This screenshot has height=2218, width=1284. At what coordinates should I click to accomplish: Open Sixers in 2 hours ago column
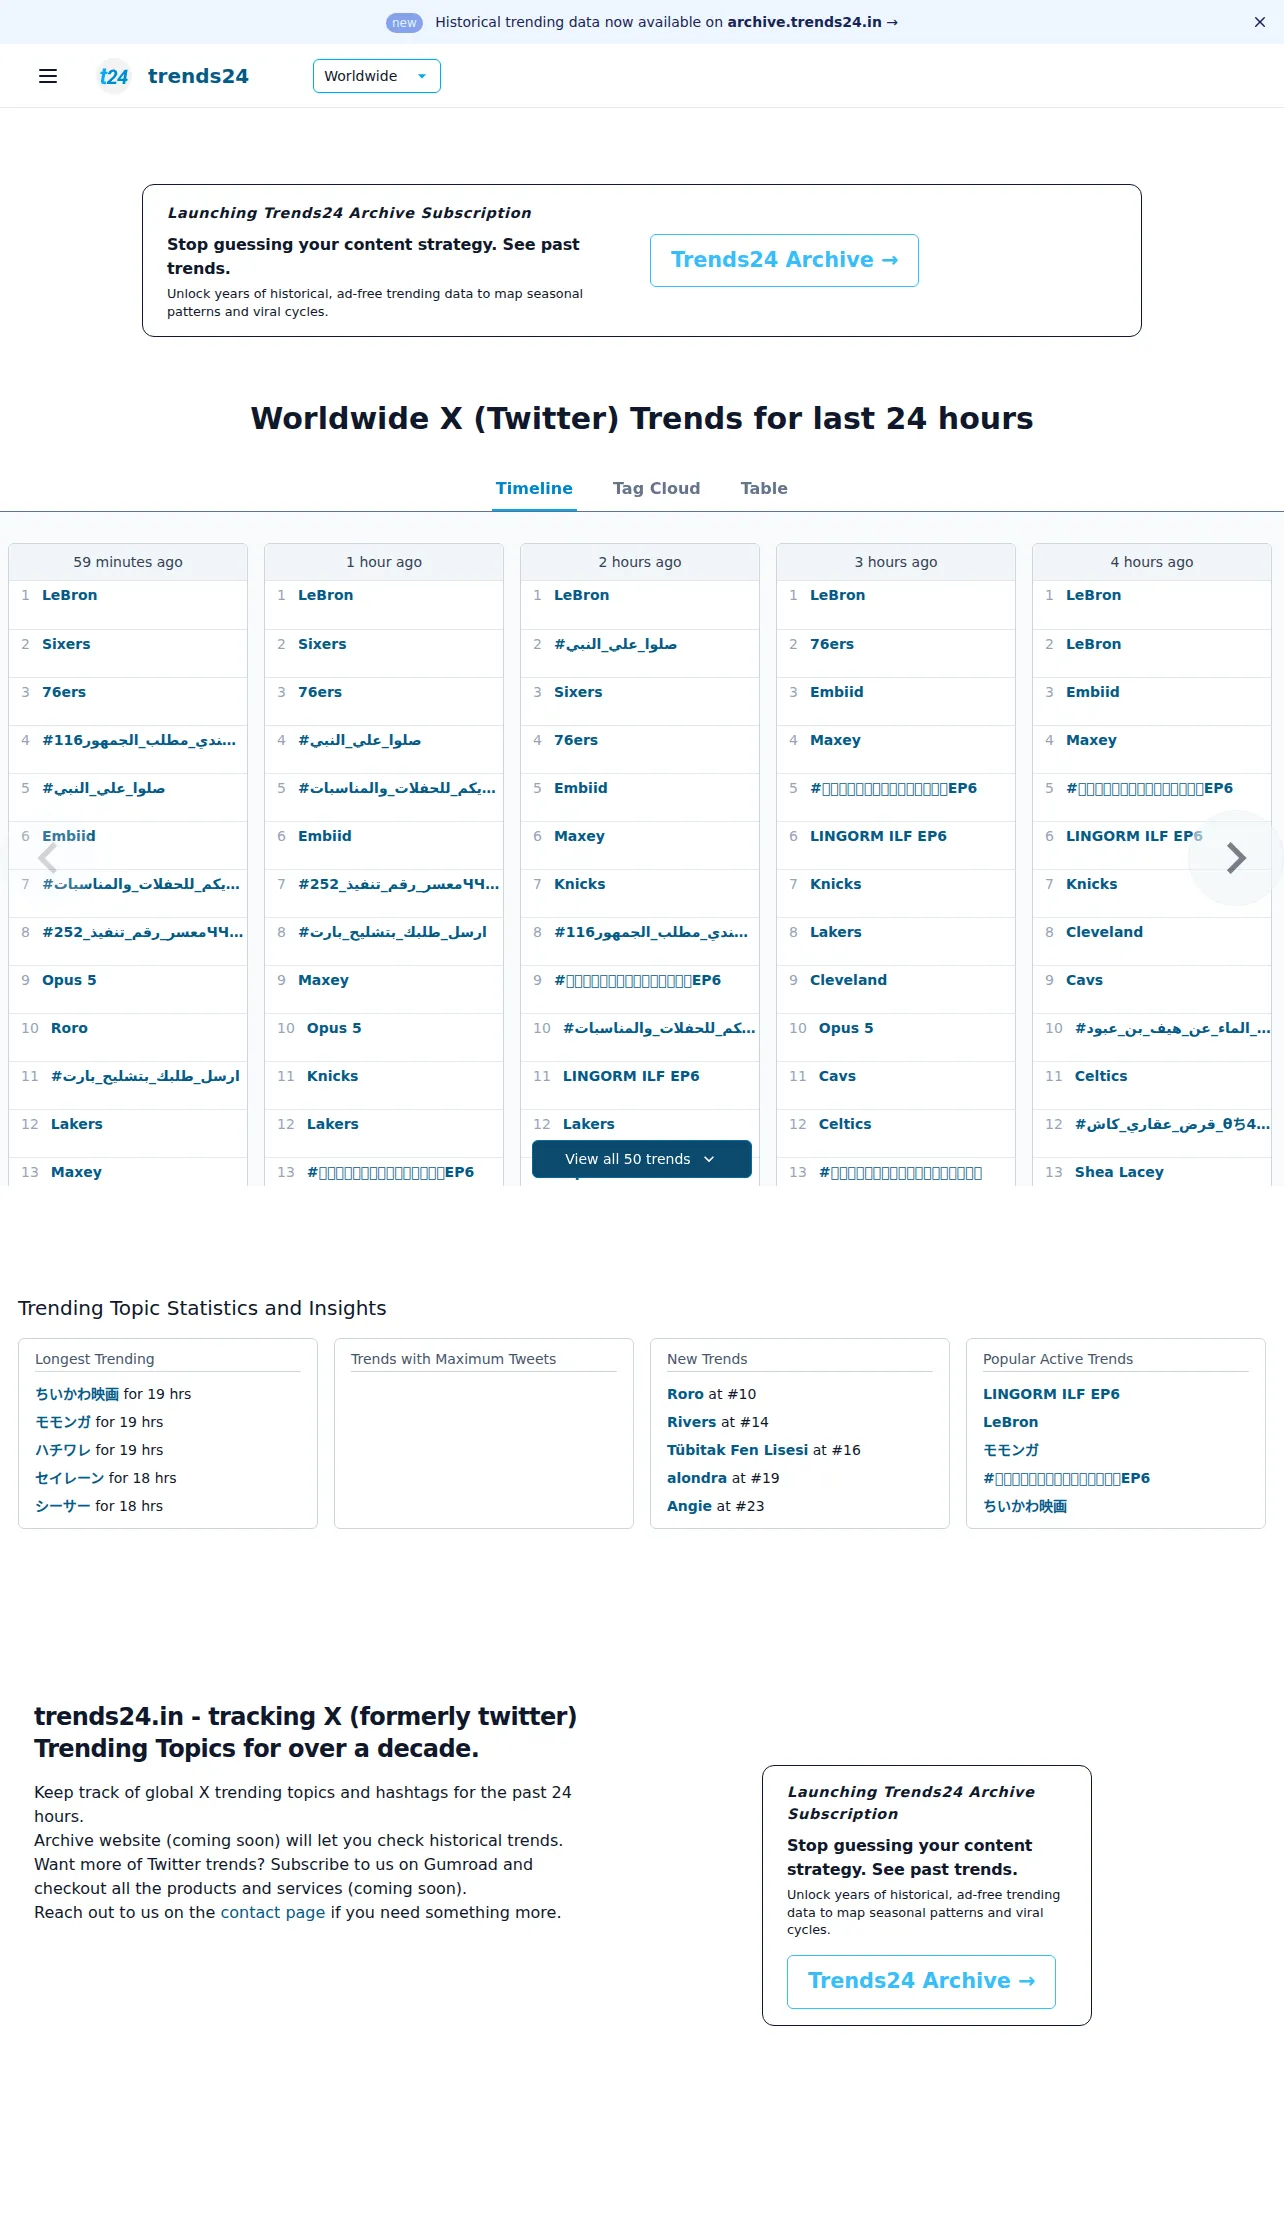click(x=578, y=692)
